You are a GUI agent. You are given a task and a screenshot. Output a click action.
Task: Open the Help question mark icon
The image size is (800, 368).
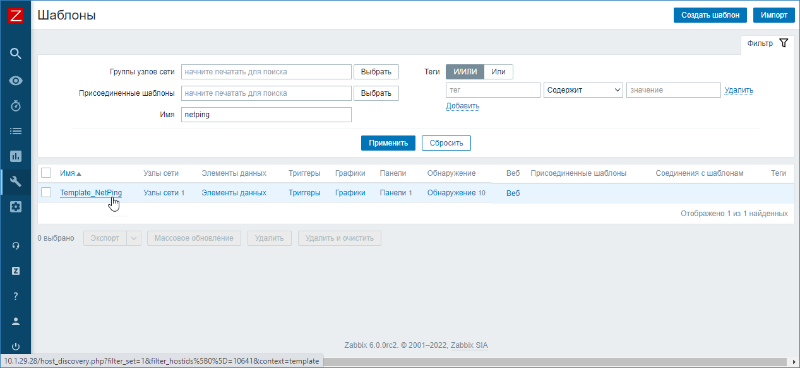pos(16,296)
